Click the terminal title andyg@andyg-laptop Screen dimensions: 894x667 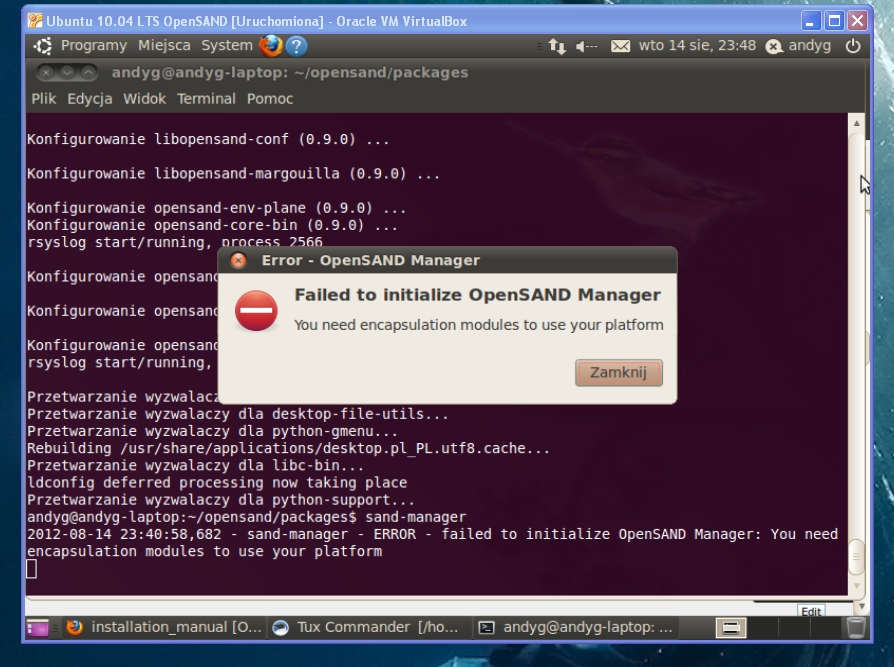click(x=290, y=72)
